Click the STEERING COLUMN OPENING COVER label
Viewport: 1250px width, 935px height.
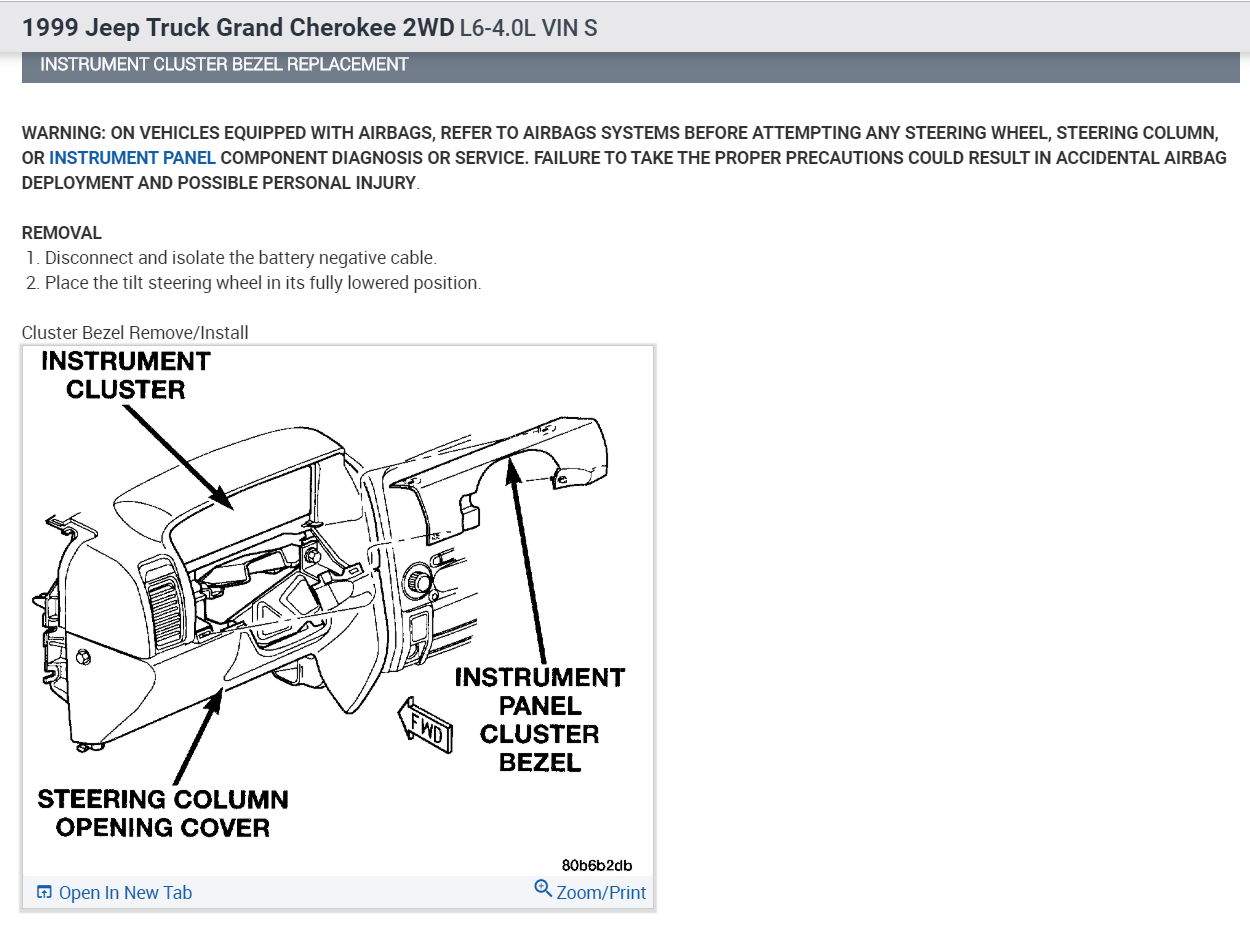point(163,813)
